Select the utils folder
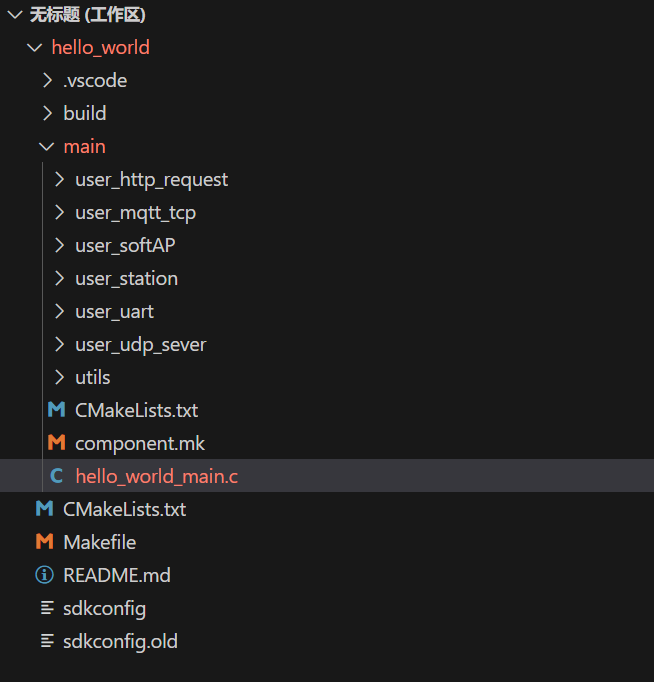The image size is (654, 682). coord(93,377)
